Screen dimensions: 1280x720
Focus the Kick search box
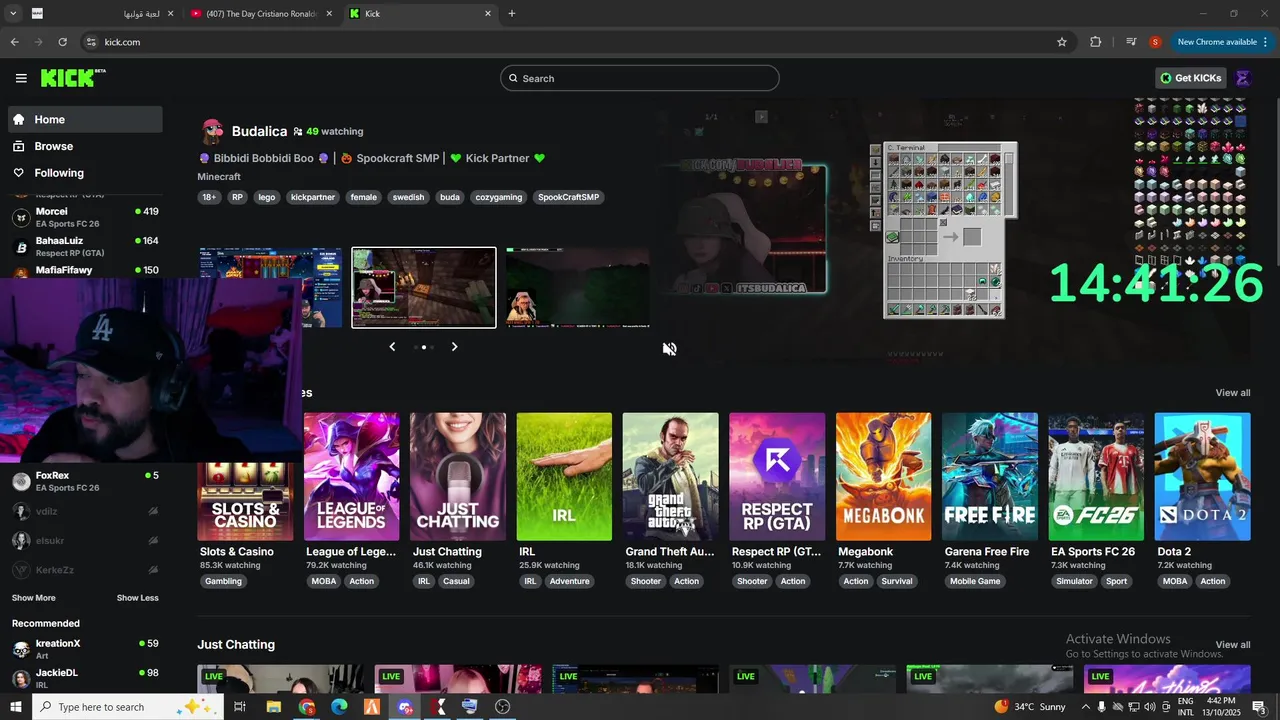click(x=640, y=78)
